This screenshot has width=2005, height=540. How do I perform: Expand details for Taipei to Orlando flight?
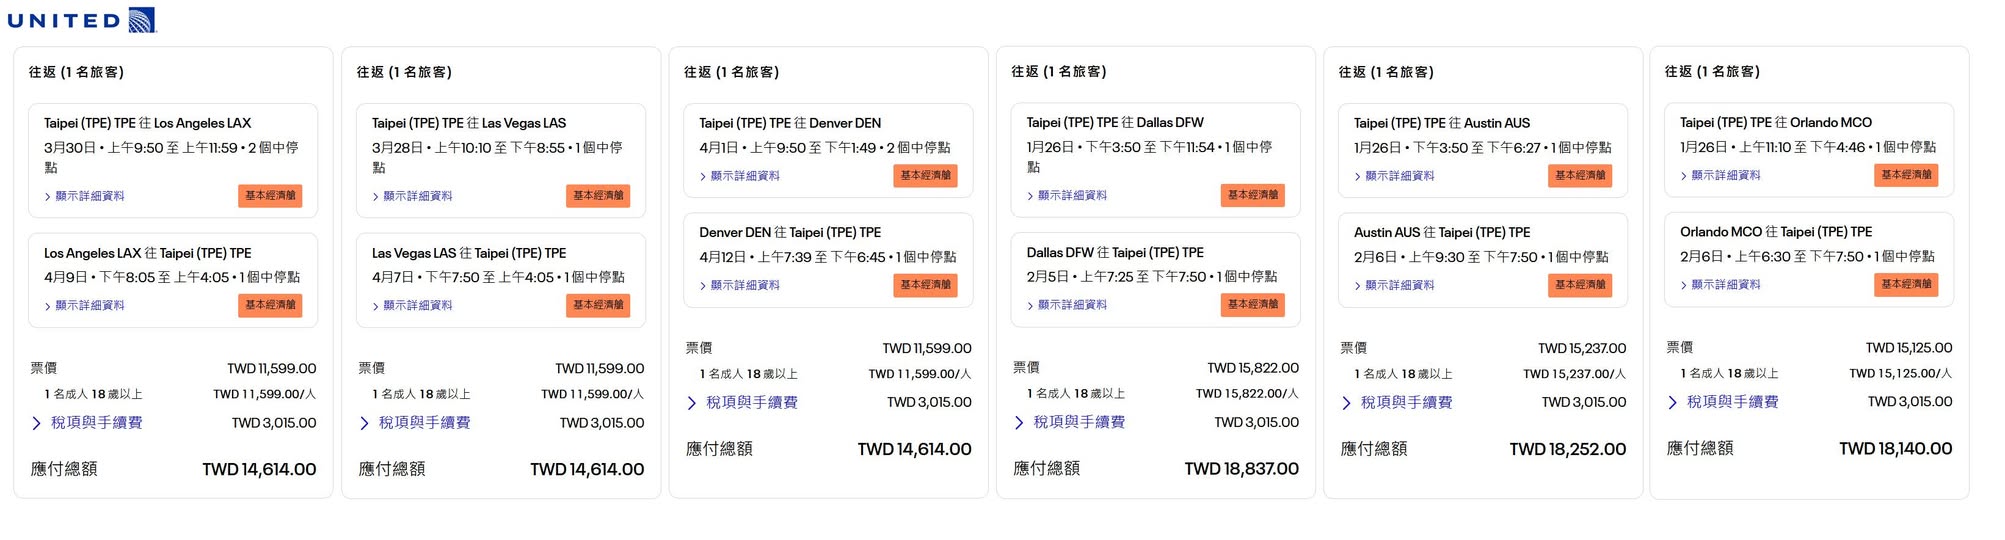[x=1725, y=176]
